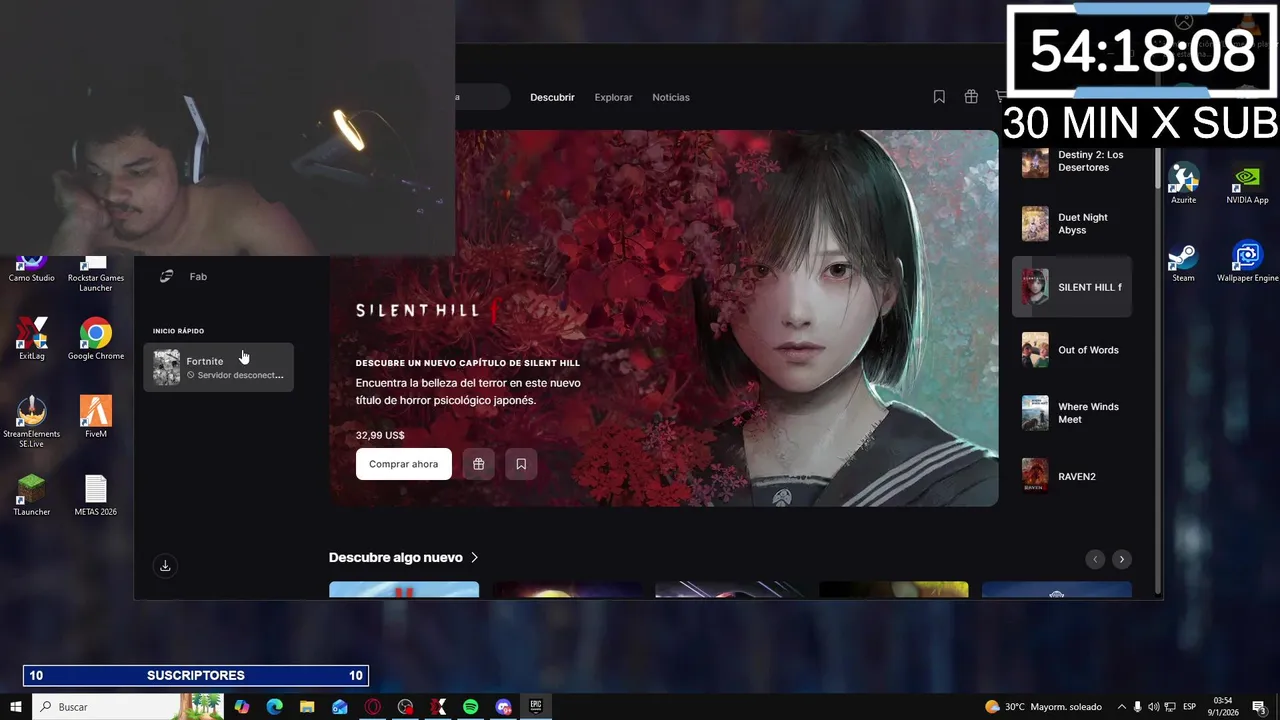Select Destiny 2: Los Desertores in featured list
Screen dimensions: 1280x720
[x=1072, y=161]
